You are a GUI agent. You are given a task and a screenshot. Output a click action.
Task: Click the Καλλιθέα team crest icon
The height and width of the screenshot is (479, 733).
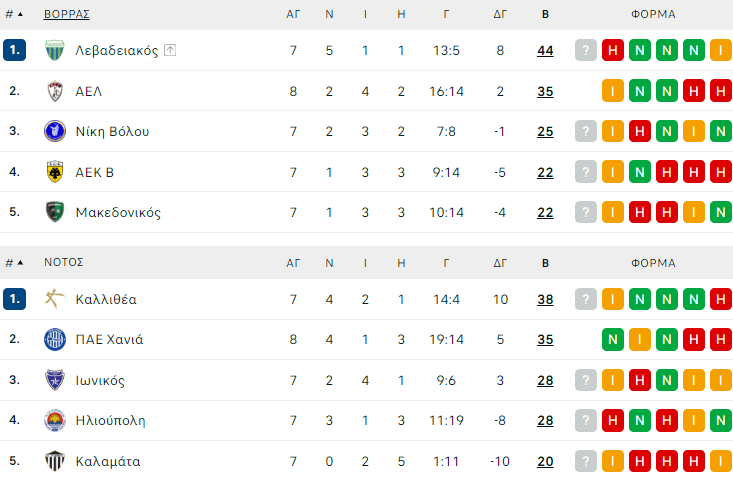tap(55, 299)
